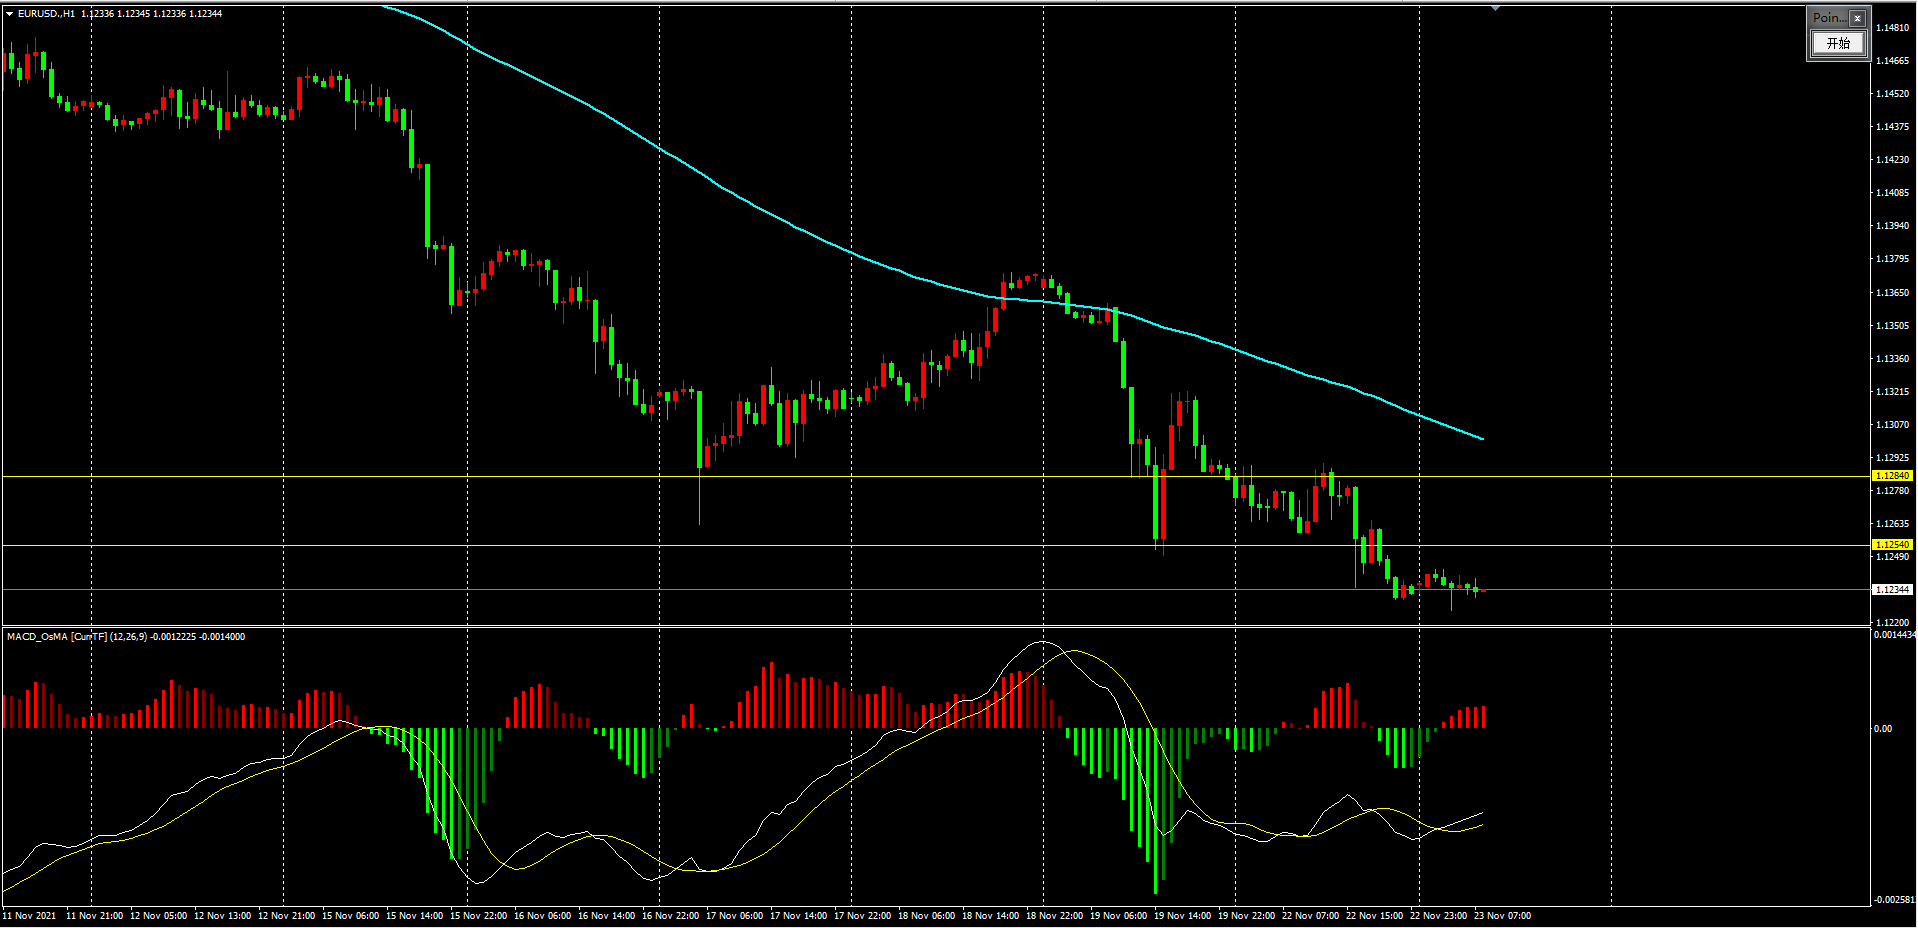Image resolution: width=1918 pixels, height=928 pixels.
Task: Close the small Poin... panel
Action: tap(1857, 18)
